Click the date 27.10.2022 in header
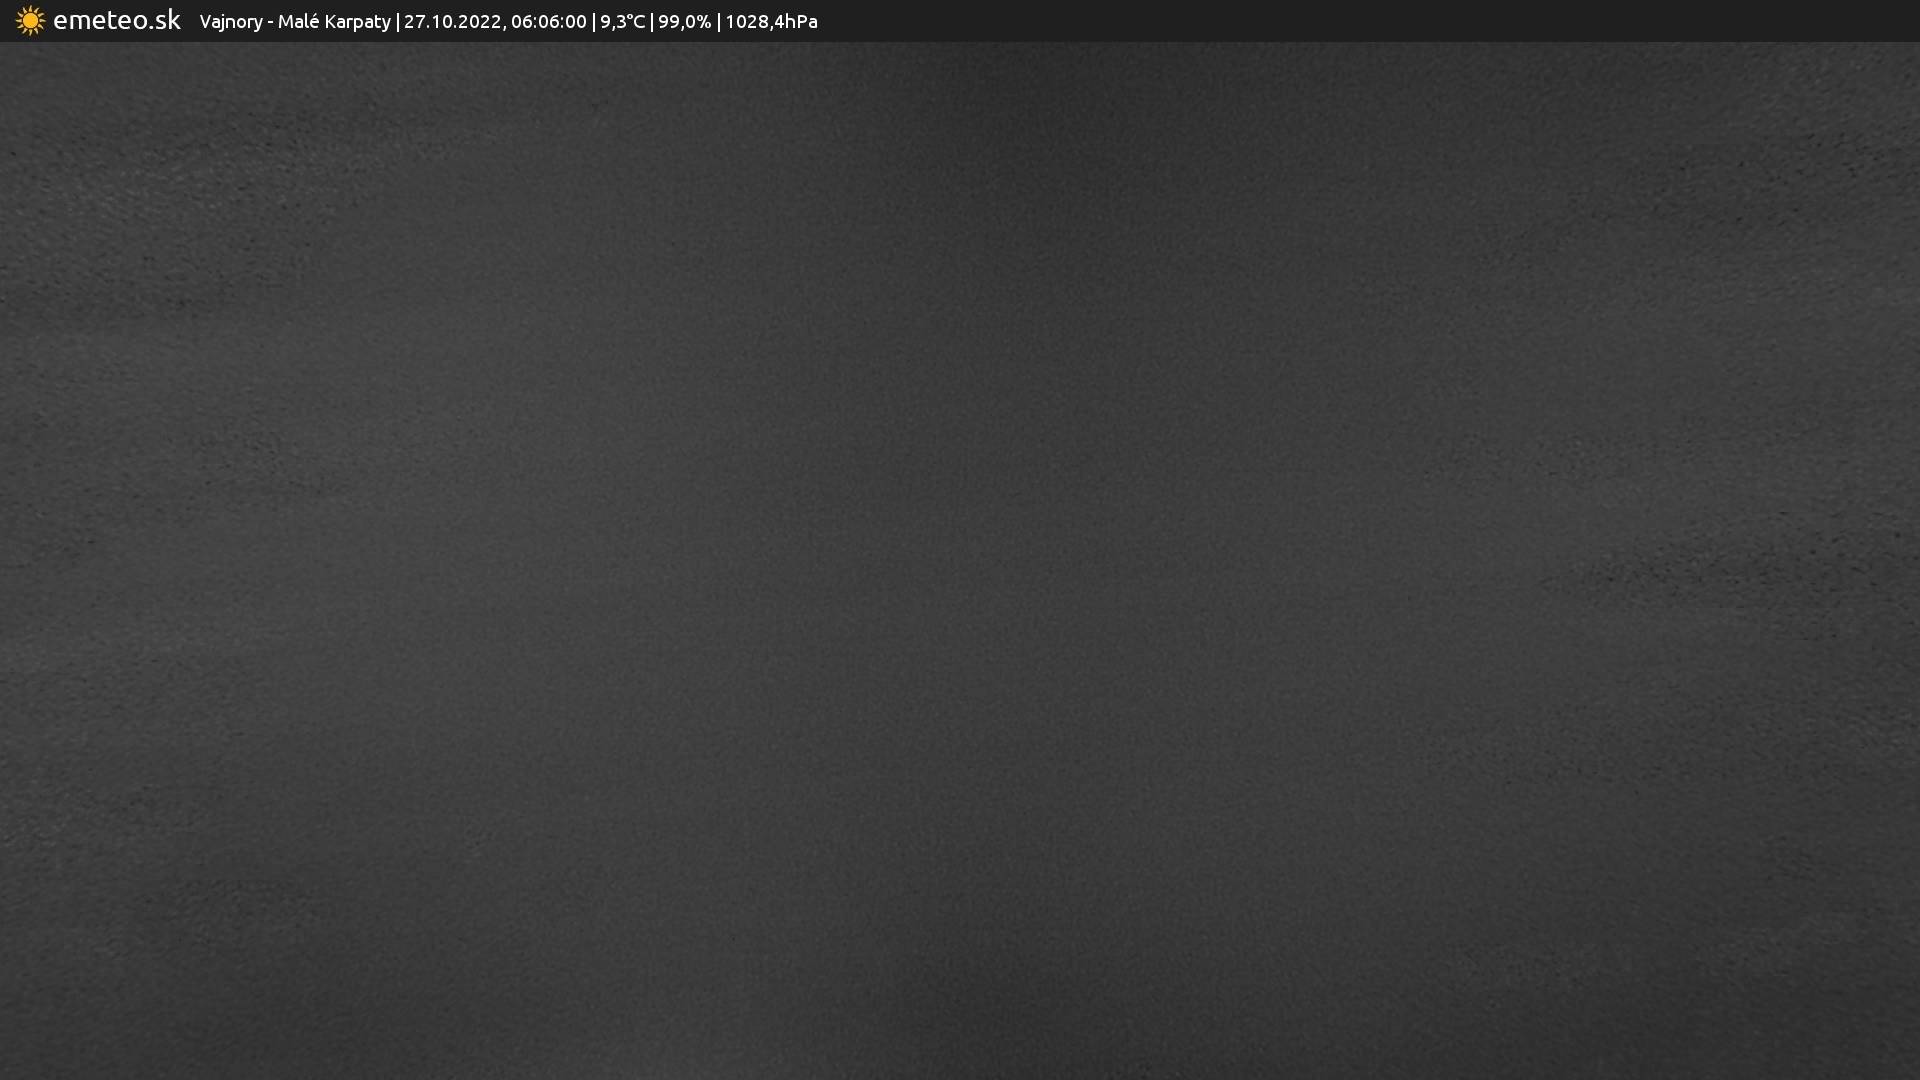 click(x=452, y=22)
